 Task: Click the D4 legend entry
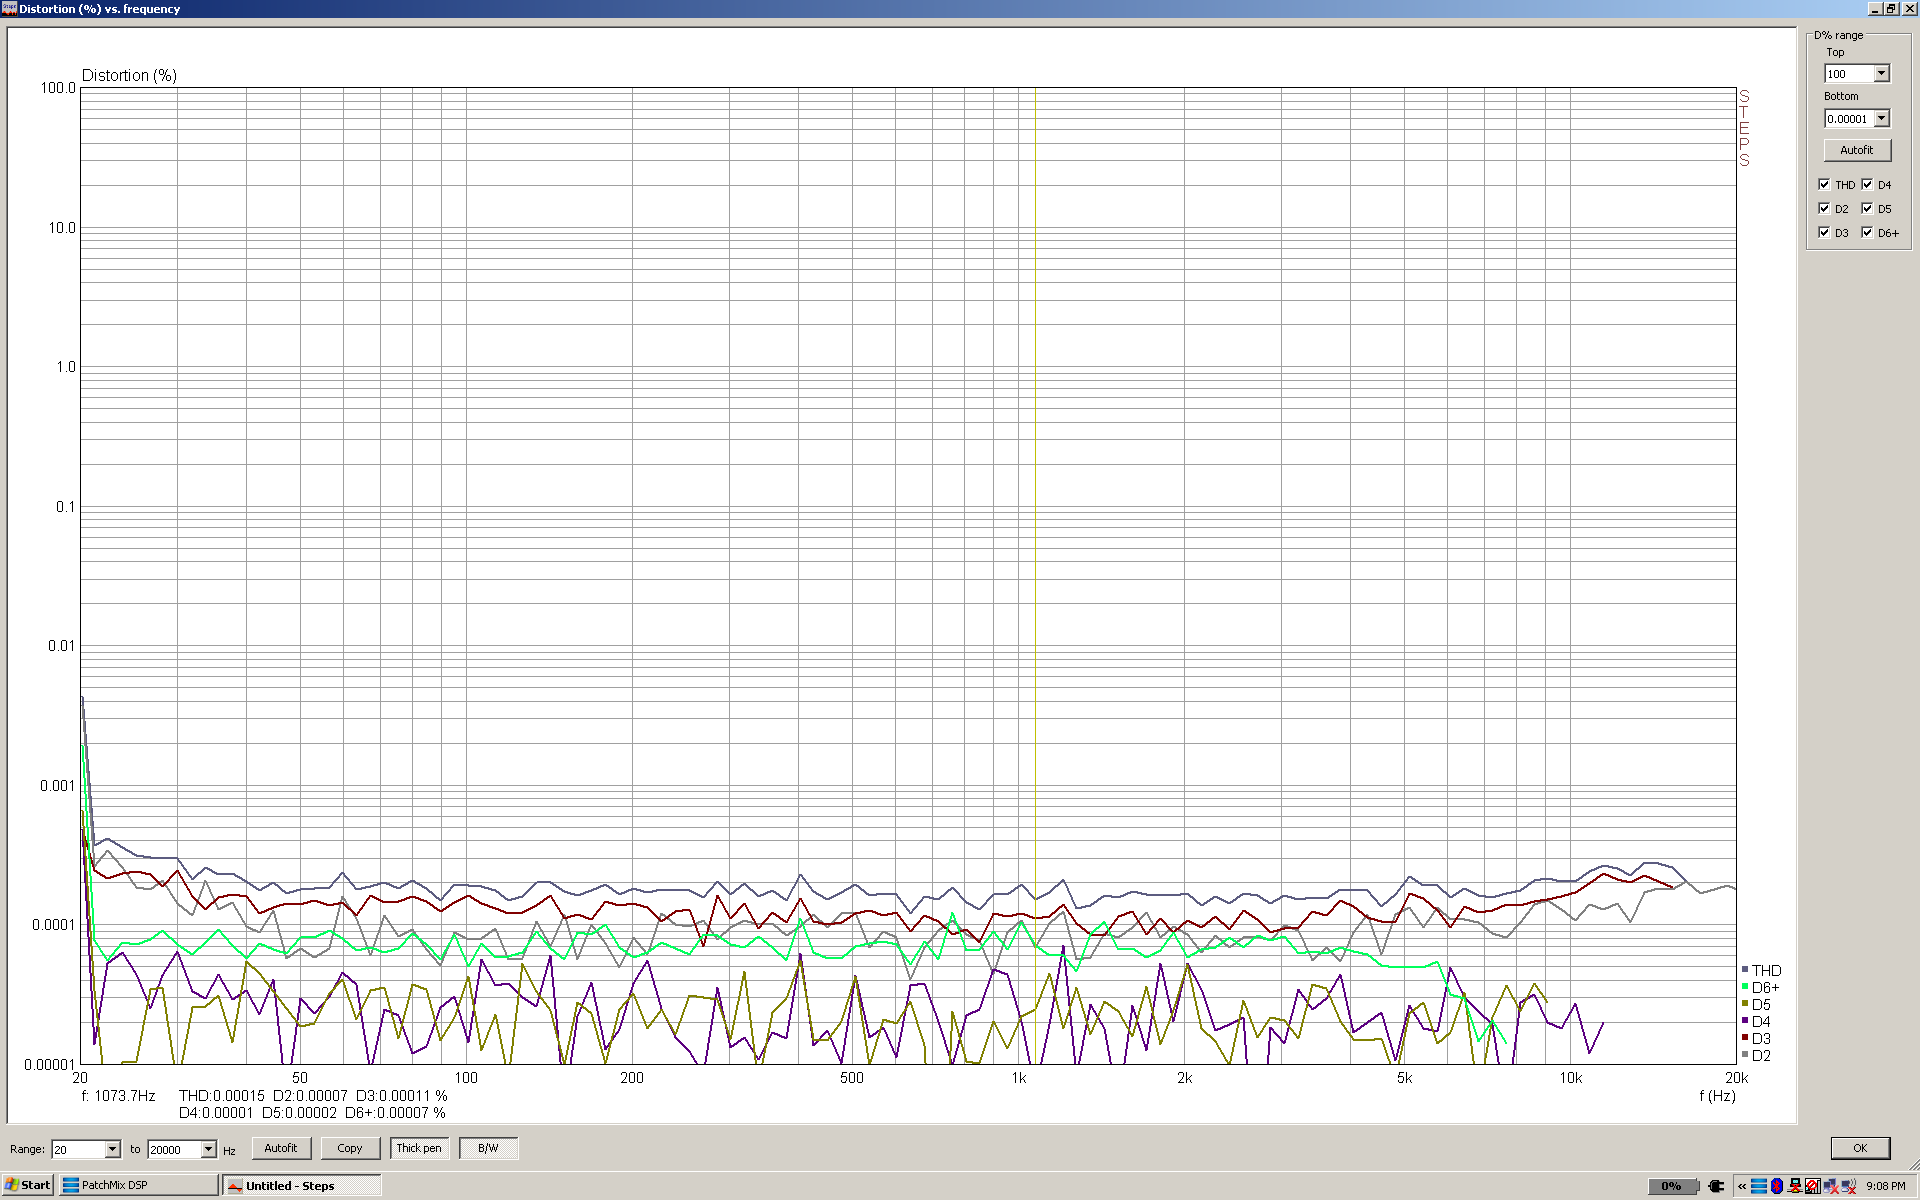coord(1757,1021)
